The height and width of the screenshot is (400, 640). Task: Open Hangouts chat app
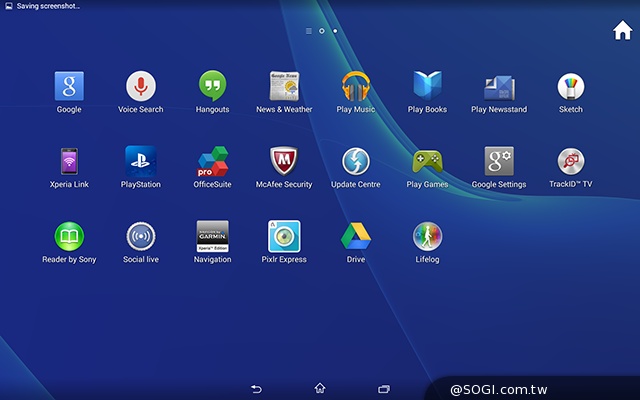pos(212,86)
